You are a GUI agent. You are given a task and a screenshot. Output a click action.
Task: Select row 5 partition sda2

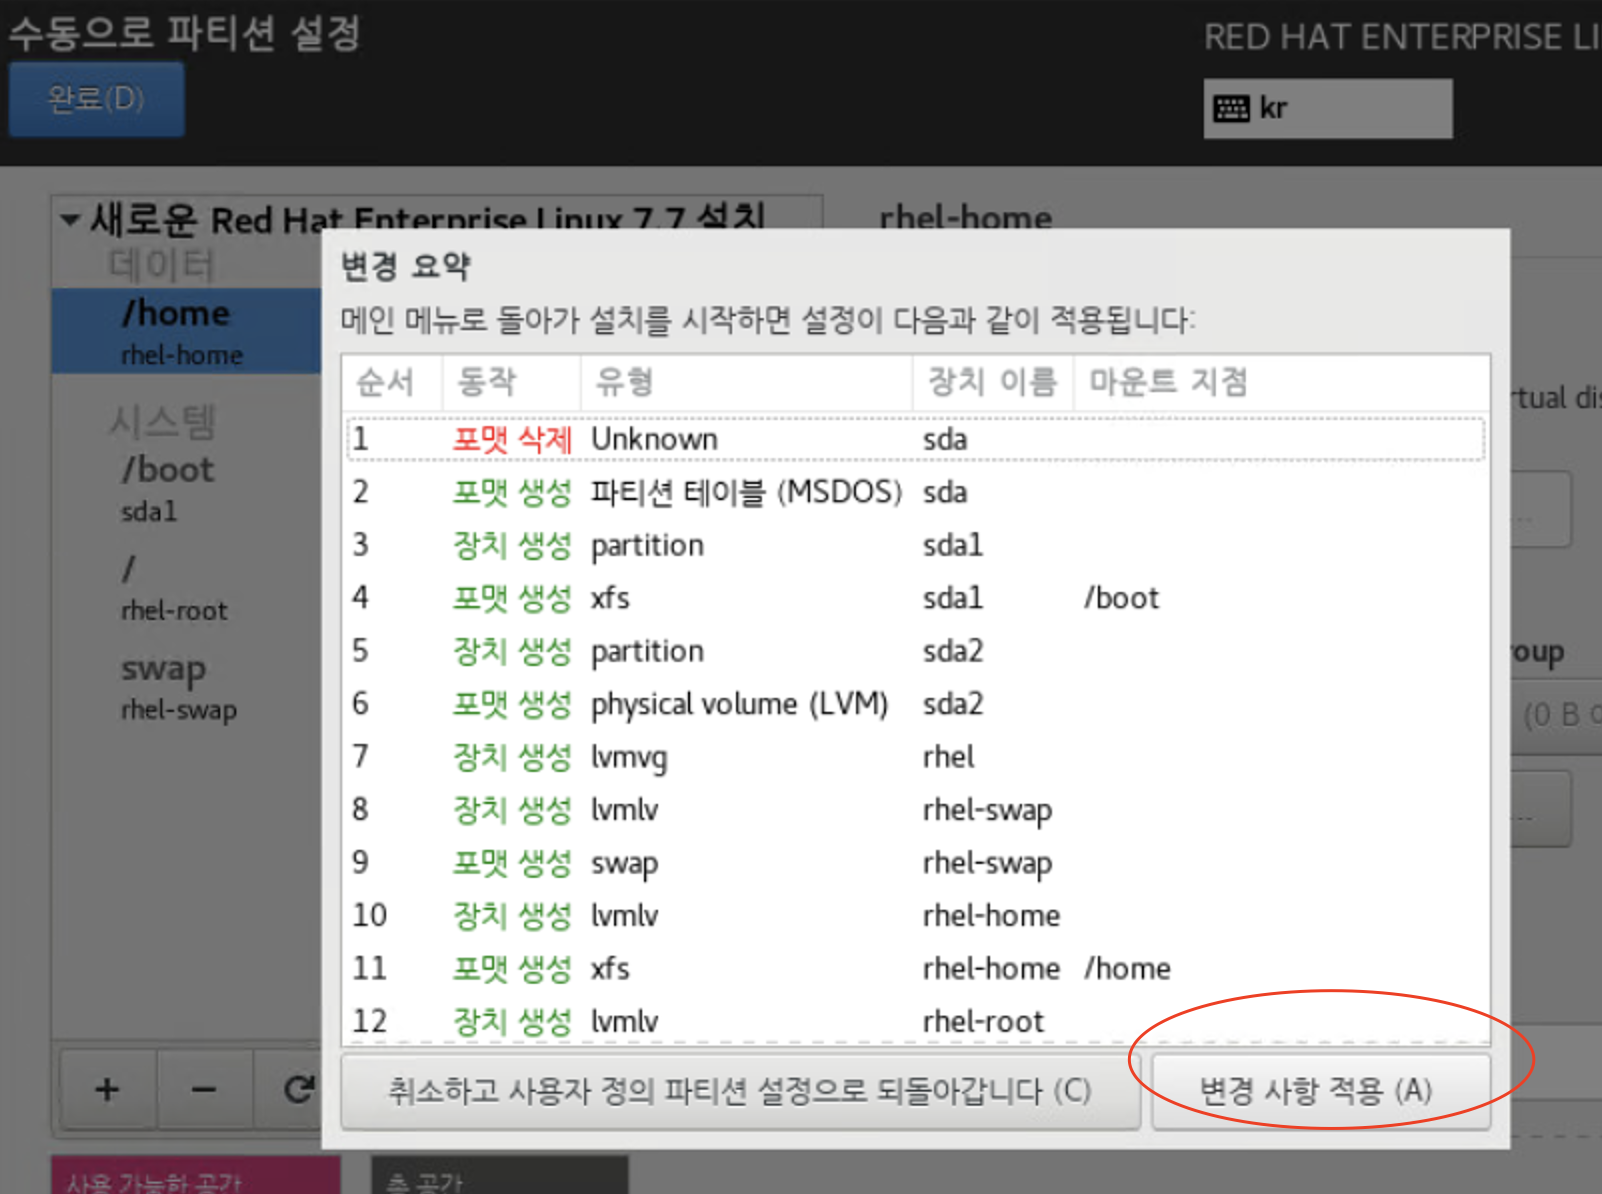[x=915, y=651]
